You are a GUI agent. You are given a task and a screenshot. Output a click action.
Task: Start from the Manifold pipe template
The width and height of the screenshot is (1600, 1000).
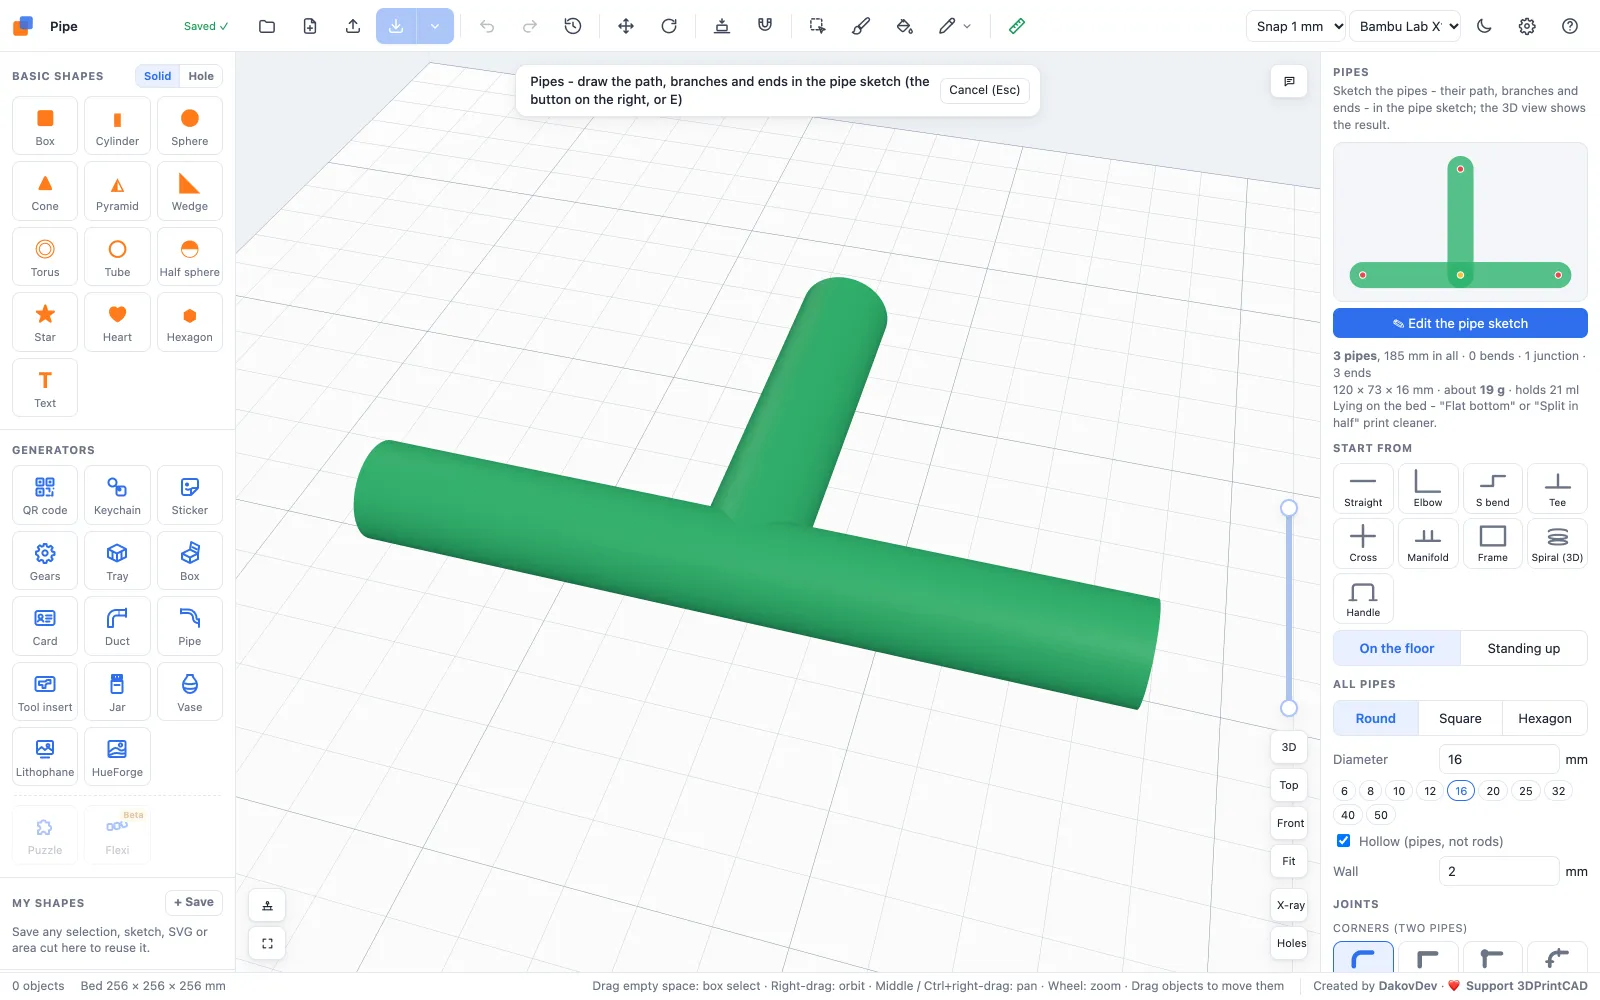click(1427, 543)
